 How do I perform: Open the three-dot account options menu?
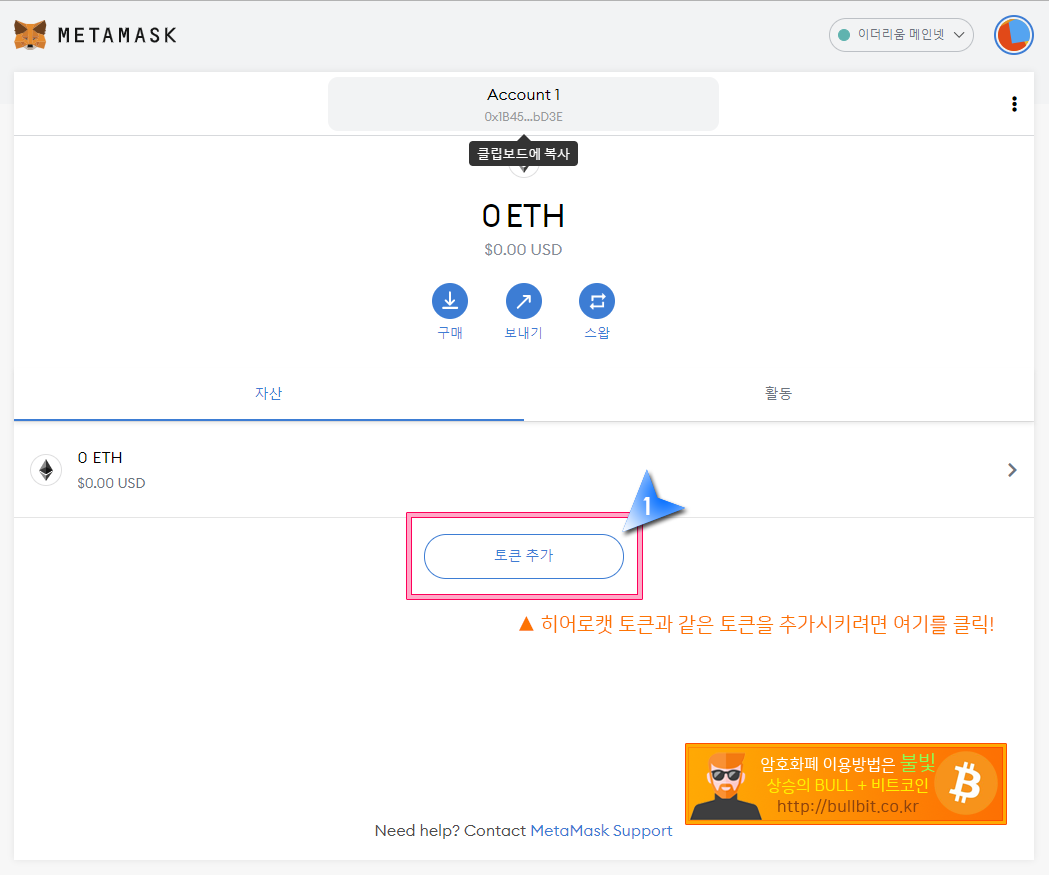pyautogui.click(x=1014, y=104)
